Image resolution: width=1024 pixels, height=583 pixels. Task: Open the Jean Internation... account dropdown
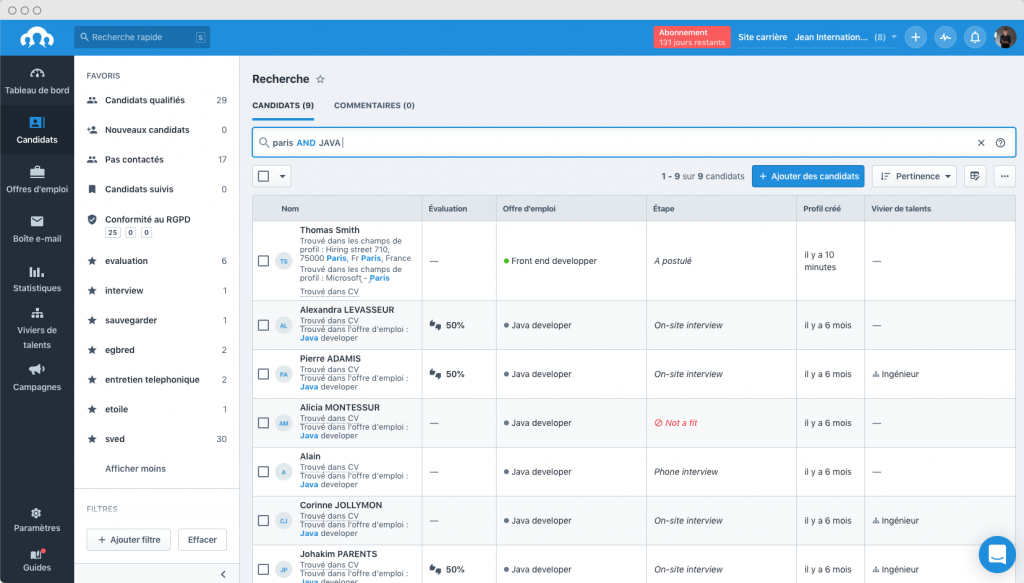click(846, 37)
